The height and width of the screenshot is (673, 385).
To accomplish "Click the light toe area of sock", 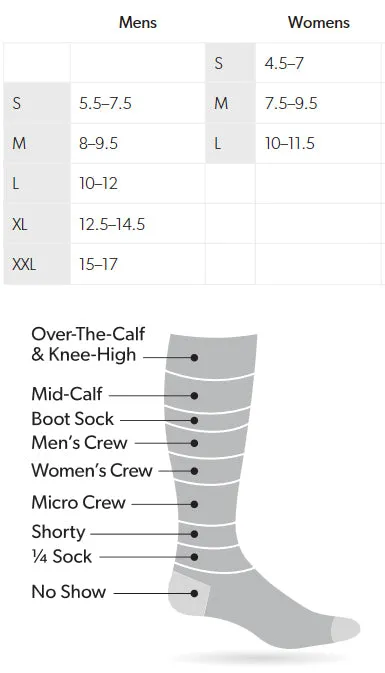I will 345,630.
